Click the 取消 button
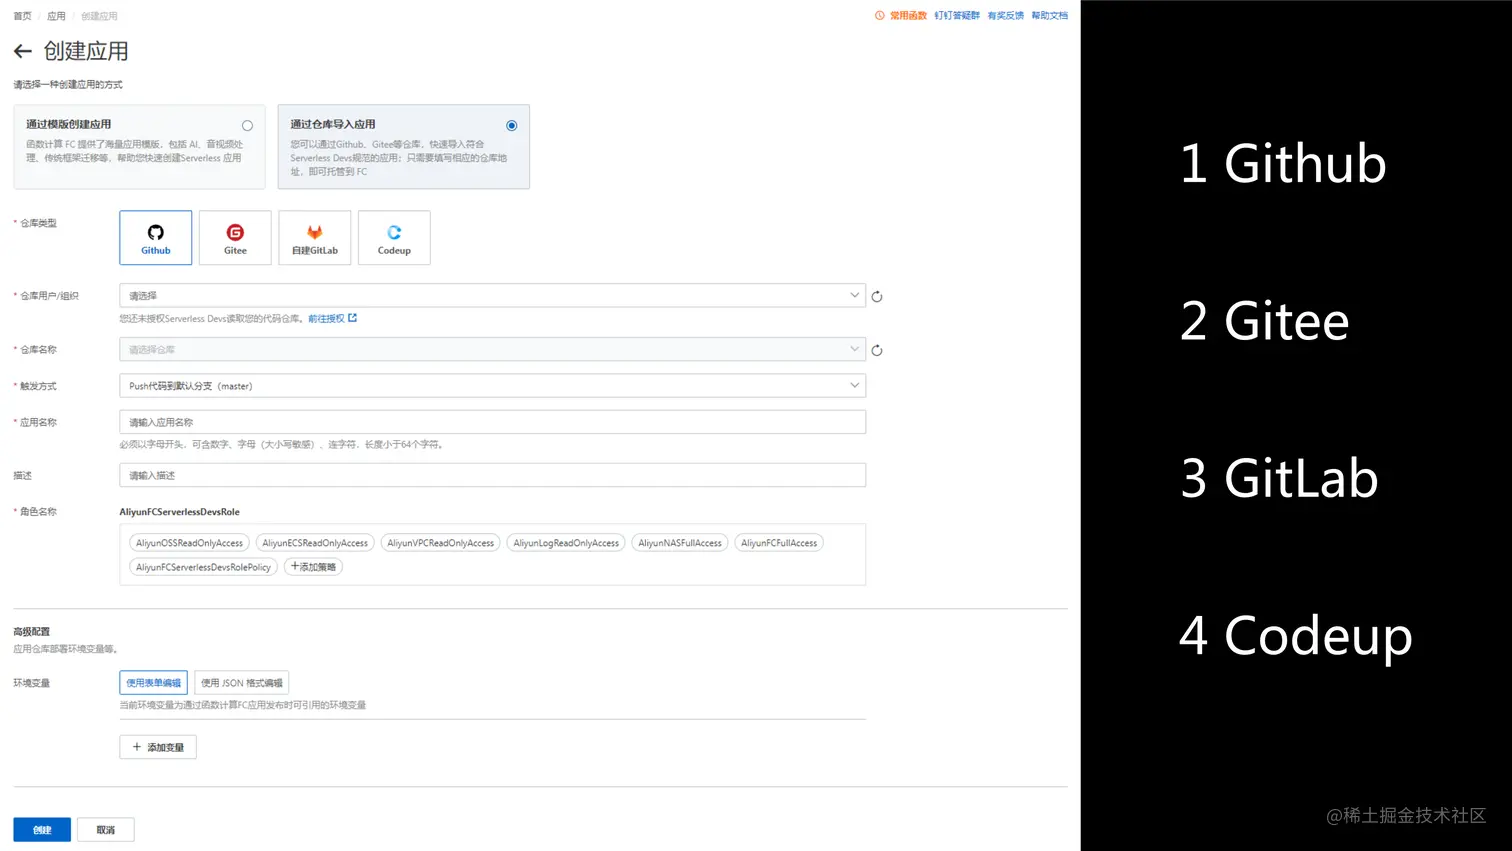 tap(105, 830)
